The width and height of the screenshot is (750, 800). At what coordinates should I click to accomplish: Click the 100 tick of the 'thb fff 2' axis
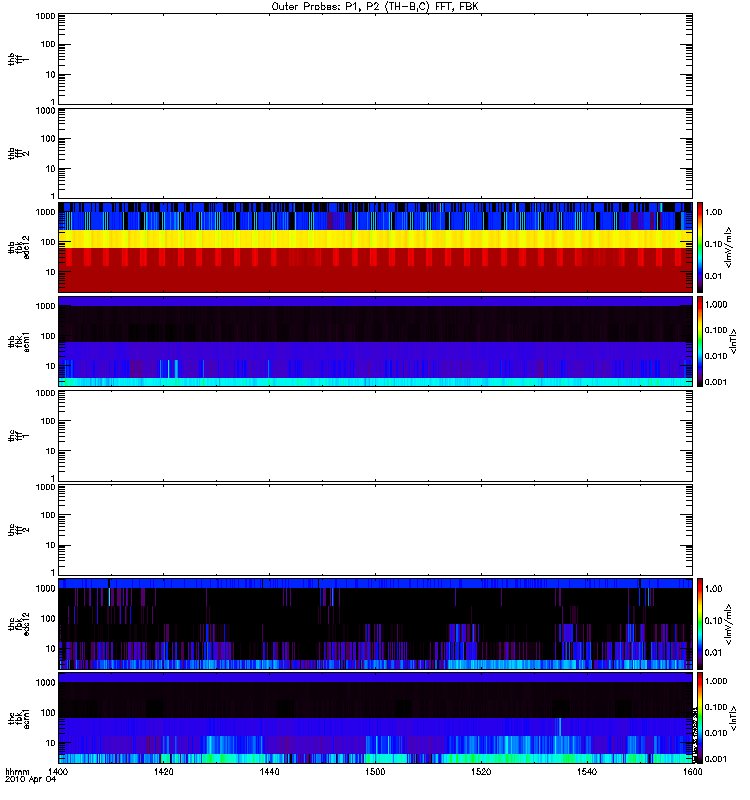(47, 139)
